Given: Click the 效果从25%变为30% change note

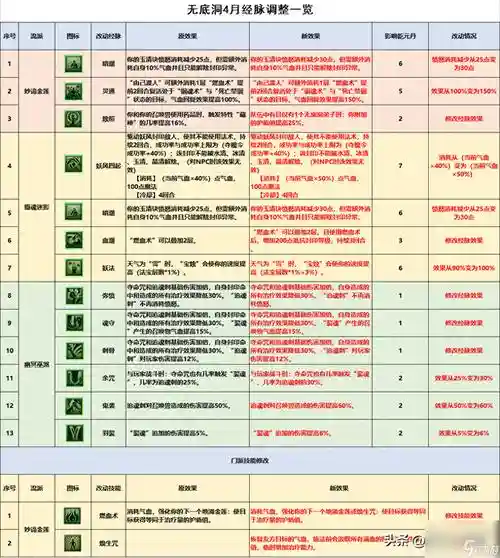Looking at the screenshot, I should tap(464, 378).
